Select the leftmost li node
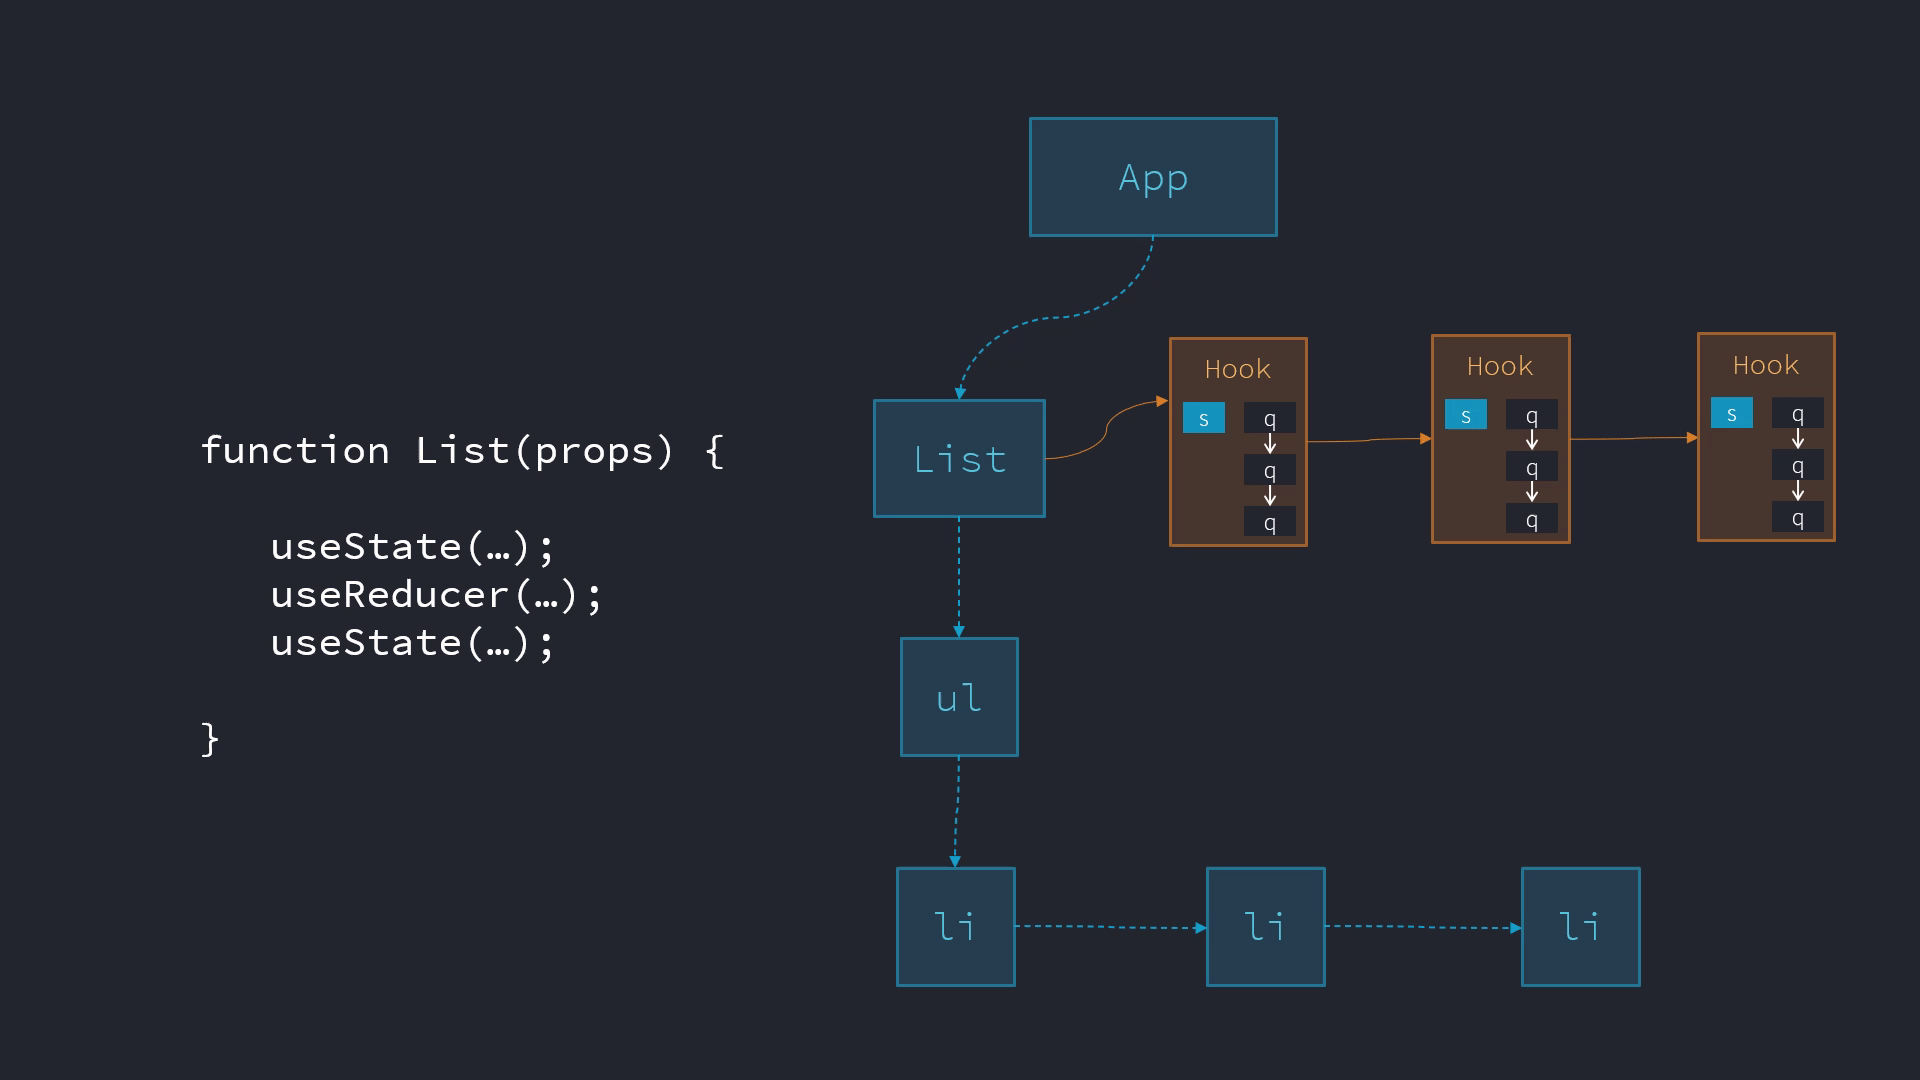Screen dimensions: 1920x1080 956,927
